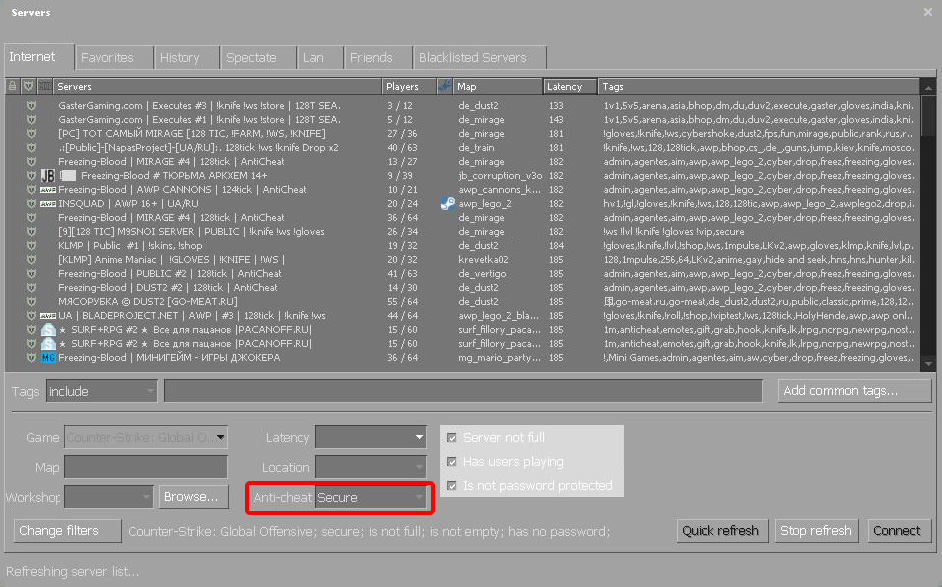This screenshot has width=942, height=587.
Task: Sort the list by the Servers column
Action: 217,87
